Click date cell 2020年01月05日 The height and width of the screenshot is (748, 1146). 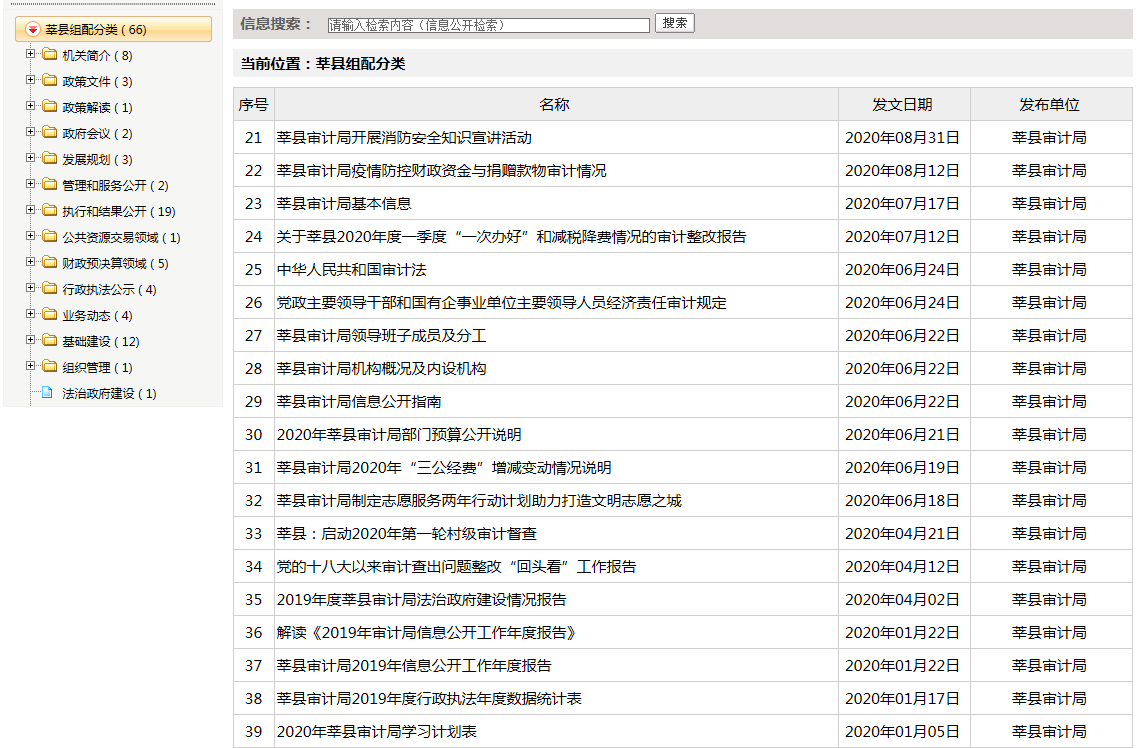coord(902,731)
